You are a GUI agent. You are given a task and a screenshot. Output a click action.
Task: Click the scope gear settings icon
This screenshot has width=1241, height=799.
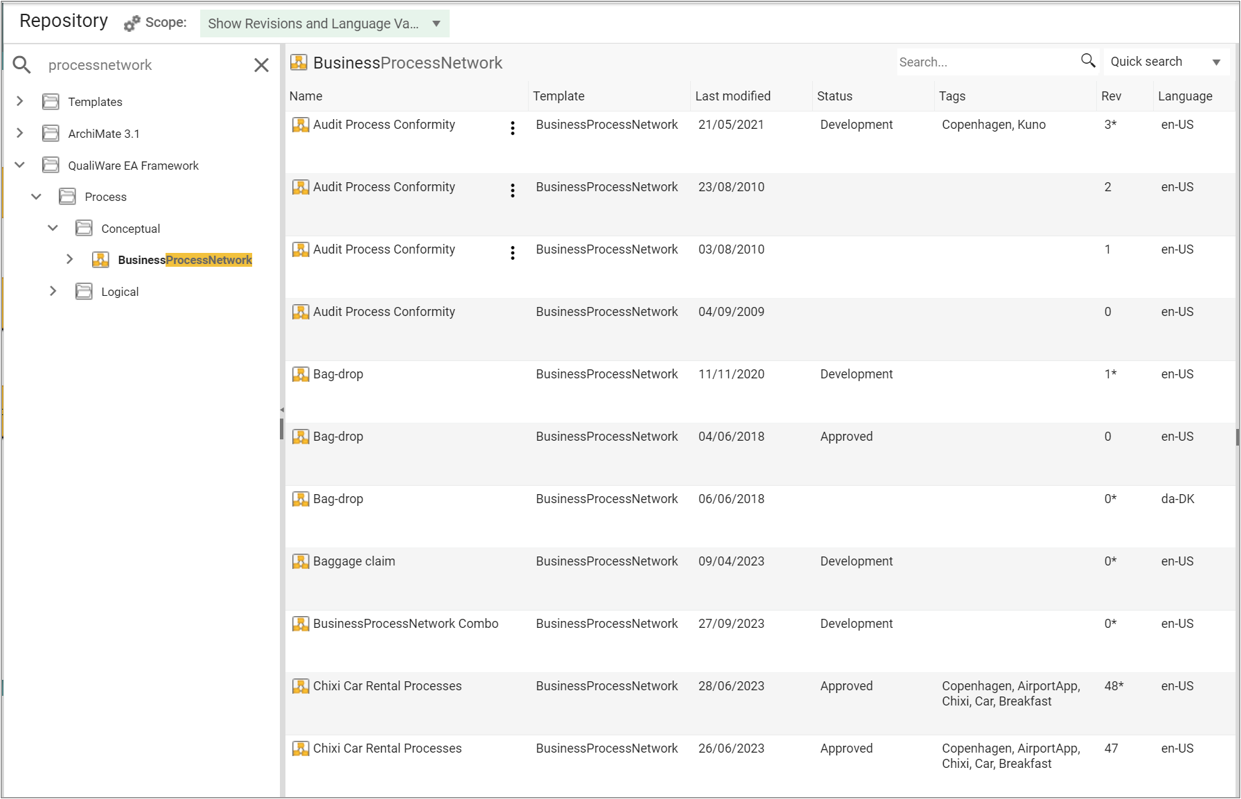point(132,23)
